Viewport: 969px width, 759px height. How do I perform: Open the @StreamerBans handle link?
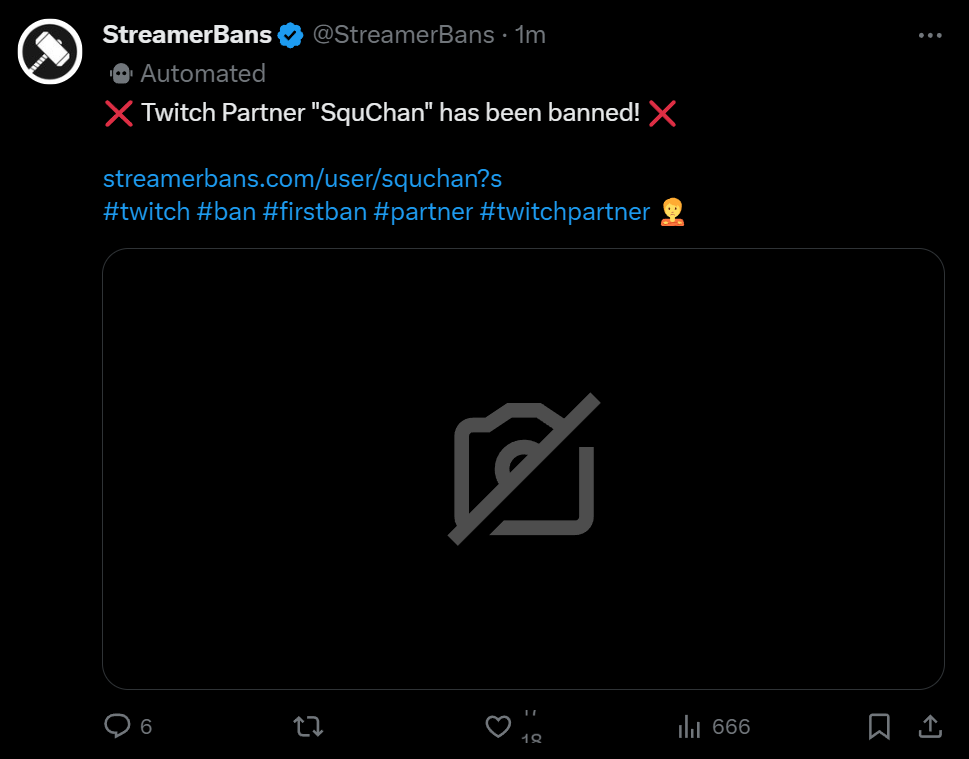[403, 35]
